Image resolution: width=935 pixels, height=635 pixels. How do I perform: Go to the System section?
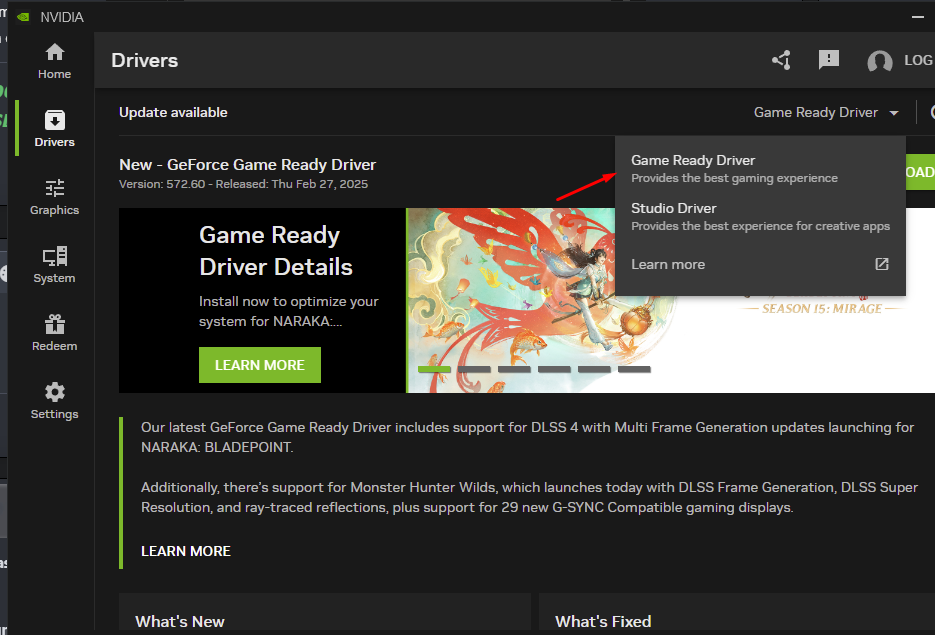(x=54, y=265)
